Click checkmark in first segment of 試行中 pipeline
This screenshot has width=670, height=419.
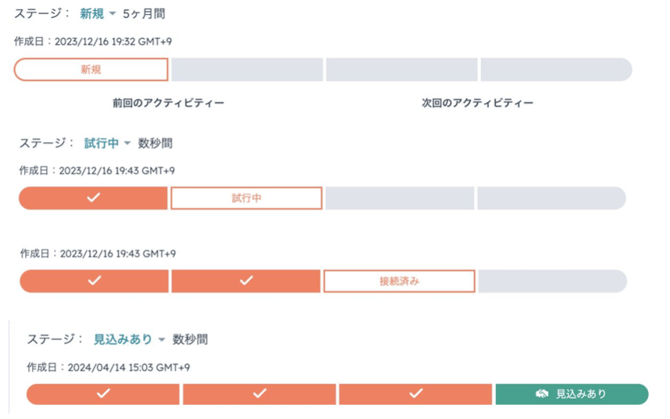(93, 198)
